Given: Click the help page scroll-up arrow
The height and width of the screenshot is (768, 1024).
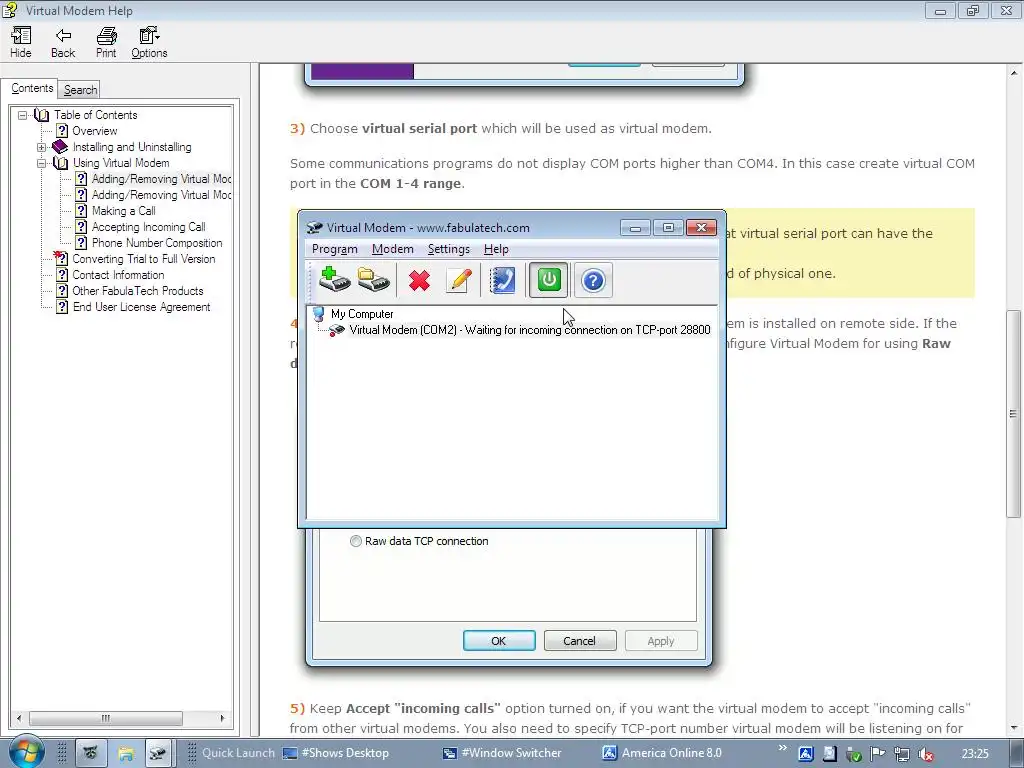Looking at the screenshot, I should coord(1013,72).
